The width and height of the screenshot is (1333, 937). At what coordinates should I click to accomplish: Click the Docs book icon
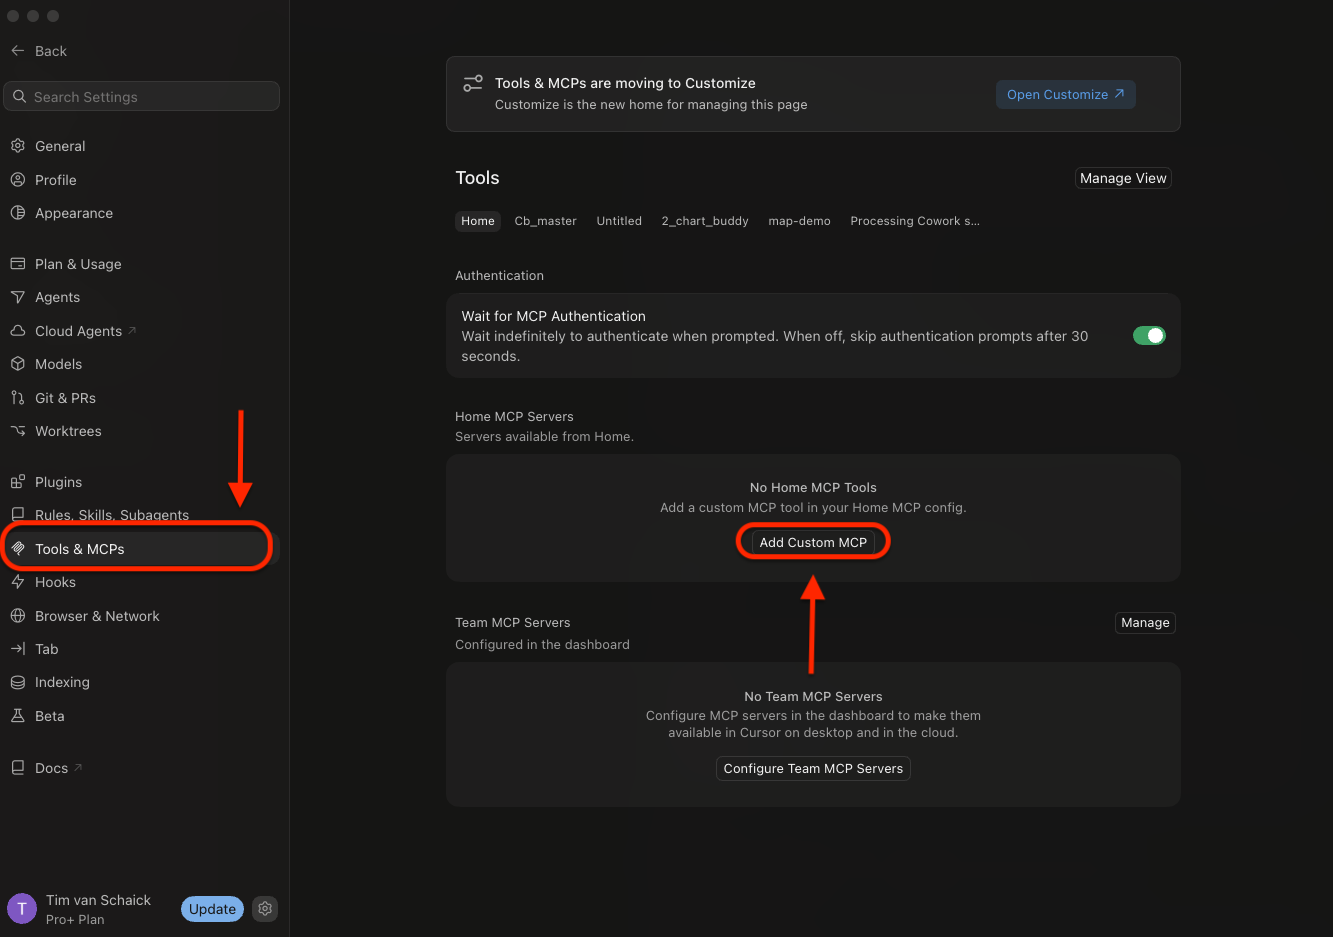(18, 768)
